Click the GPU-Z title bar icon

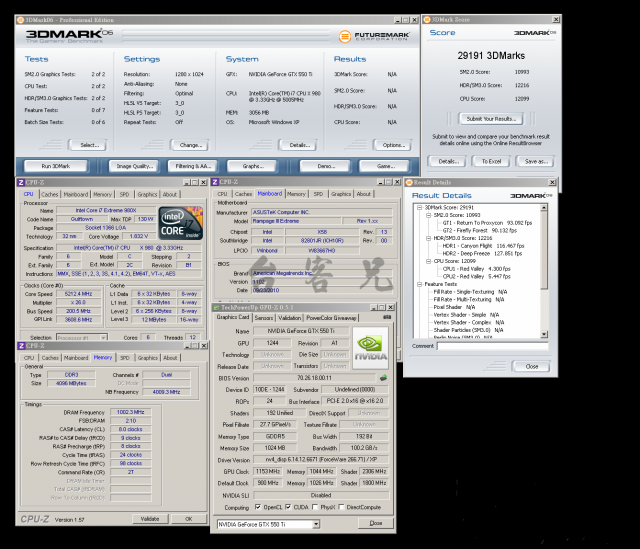pyautogui.click(x=216, y=307)
